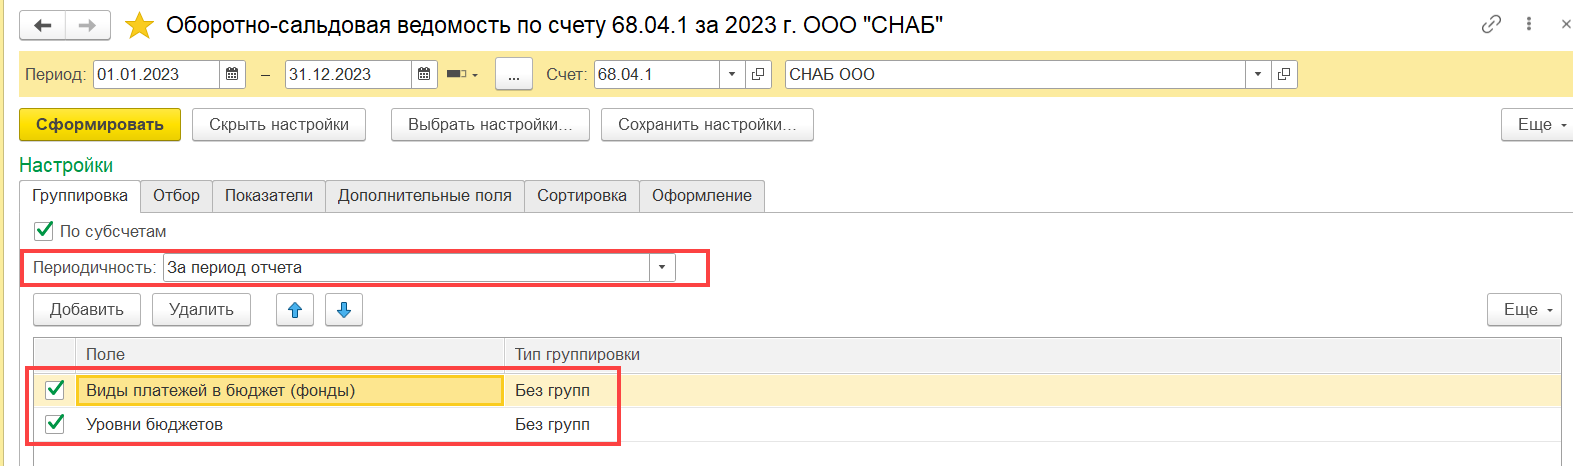This screenshot has height=466, width=1573.
Task: Open the account 68.04.1 form icon
Action: [x=758, y=74]
